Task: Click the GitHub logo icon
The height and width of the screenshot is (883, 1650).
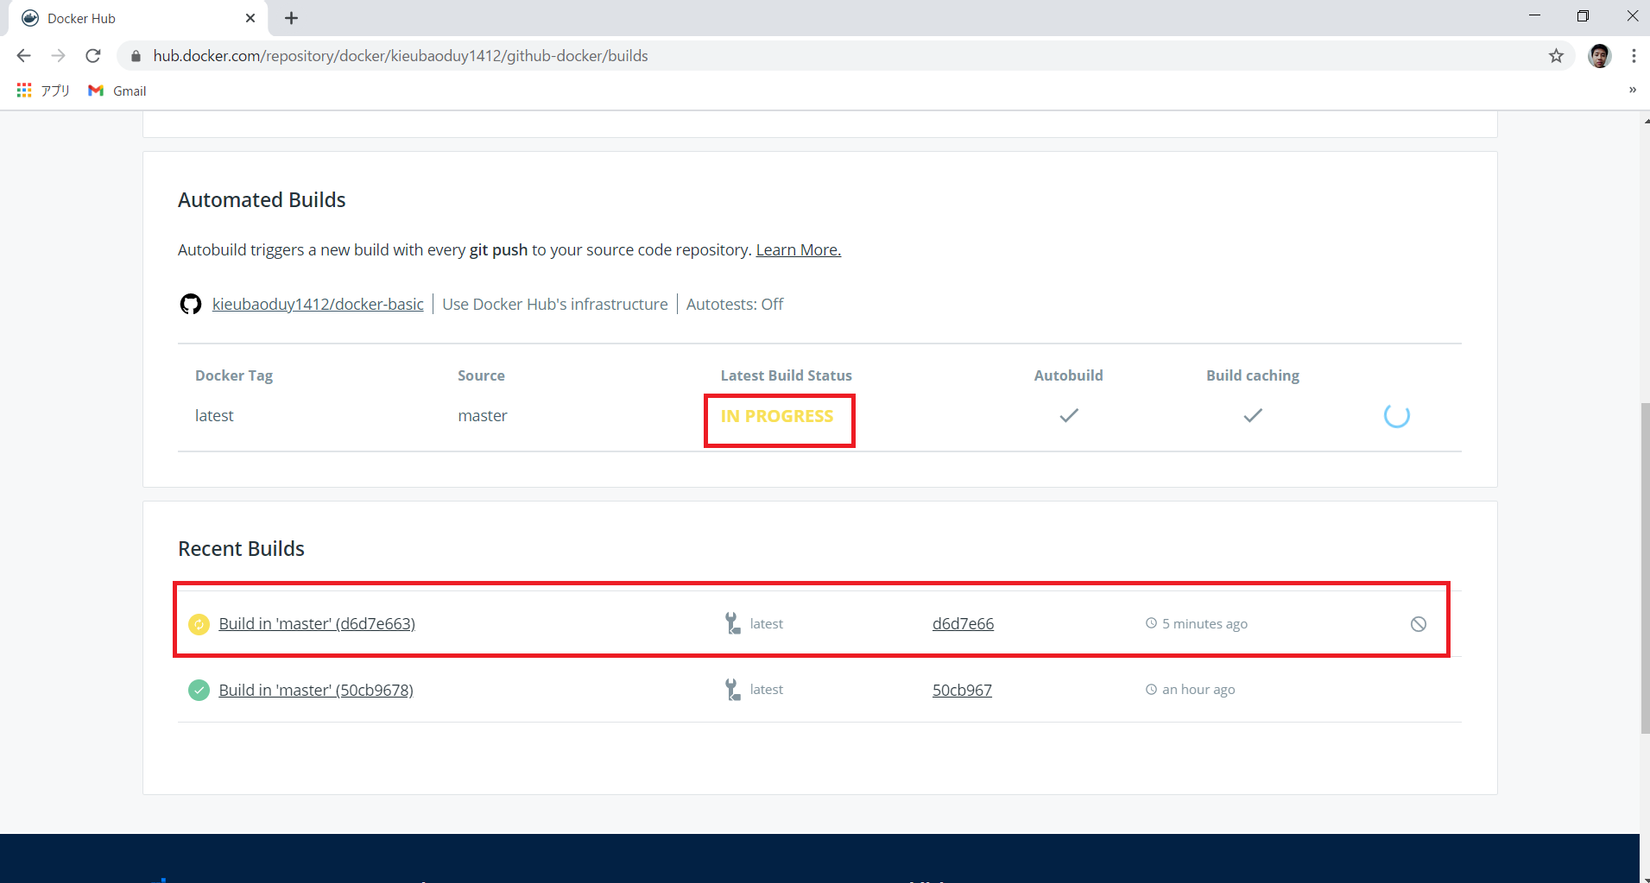Action: pyautogui.click(x=190, y=304)
